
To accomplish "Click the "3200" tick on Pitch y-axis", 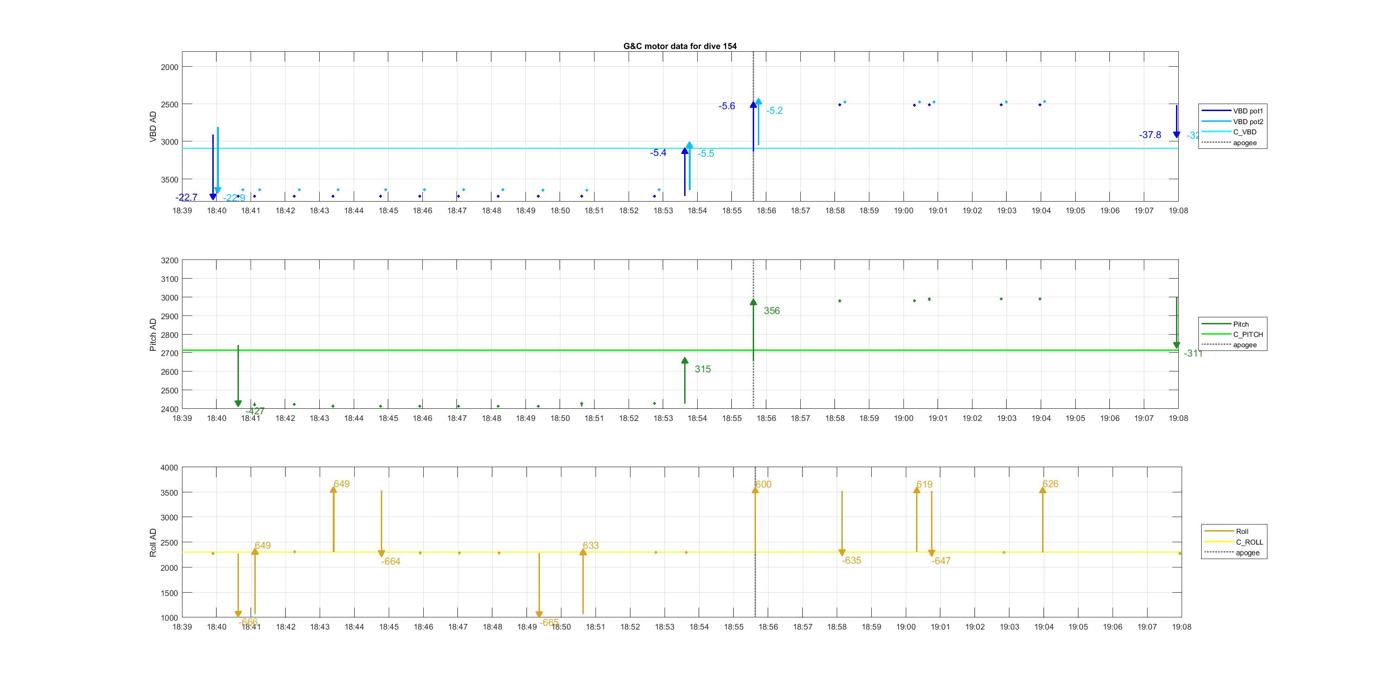I will click(x=169, y=260).
